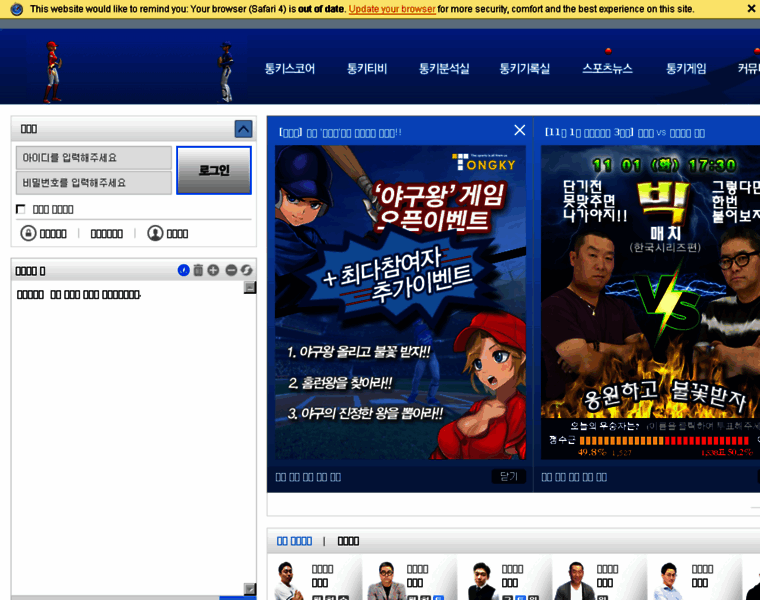Select the blue-highlighted tab above analyst list
This screenshot has width=760, height=600.
[x=294, y=541]
